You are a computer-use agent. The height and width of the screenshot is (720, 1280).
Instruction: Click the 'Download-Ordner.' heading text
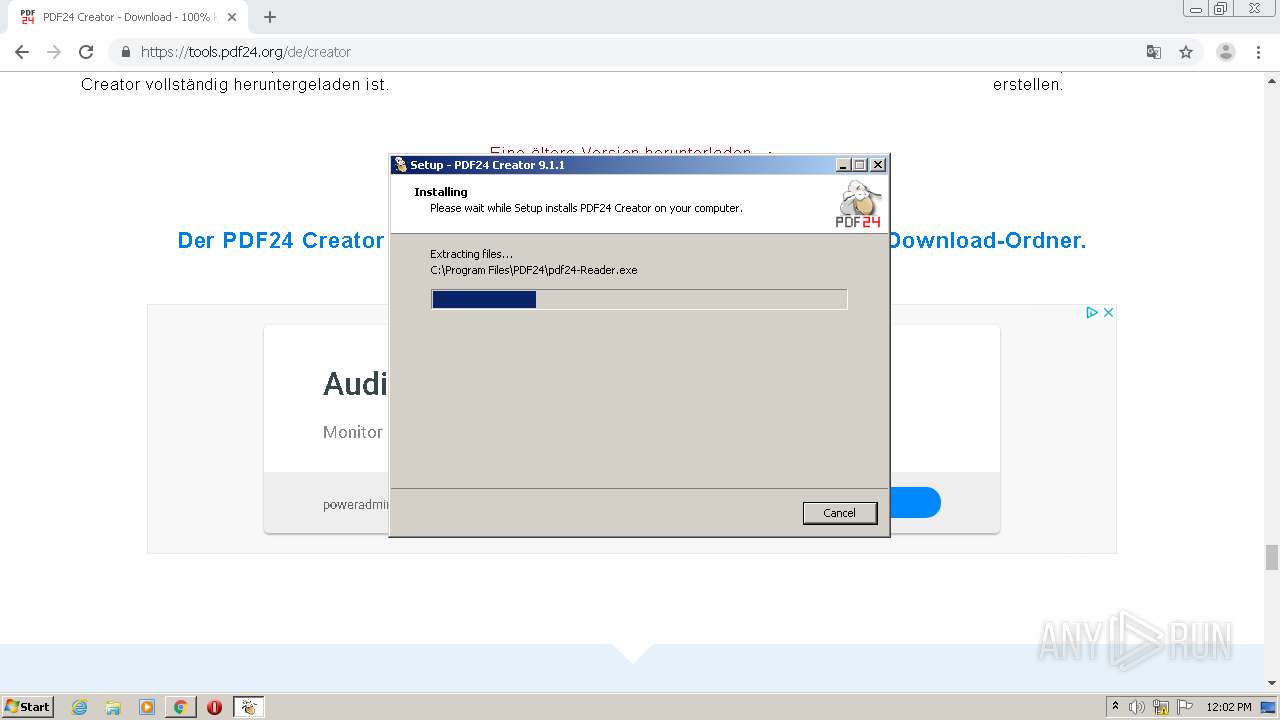pyautogui.click(x=987, y=240)
